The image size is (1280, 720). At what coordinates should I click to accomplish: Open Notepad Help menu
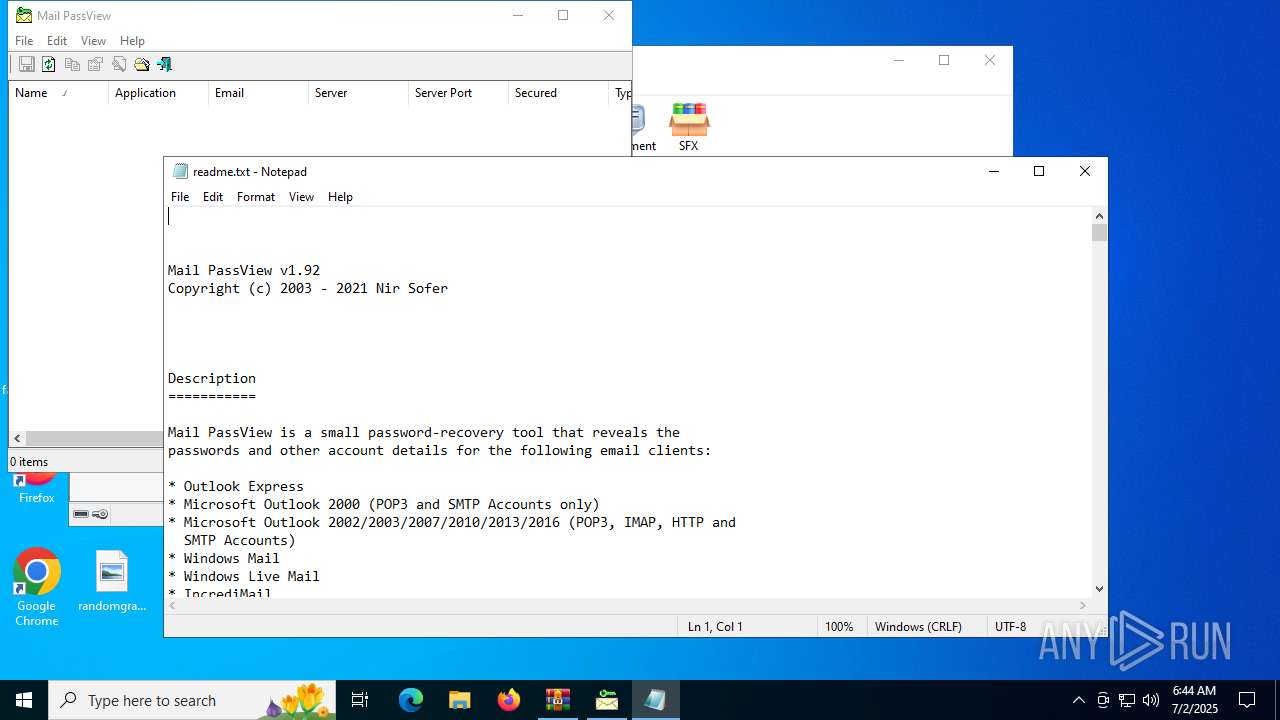pyautogui.click(x=340, y=197)
